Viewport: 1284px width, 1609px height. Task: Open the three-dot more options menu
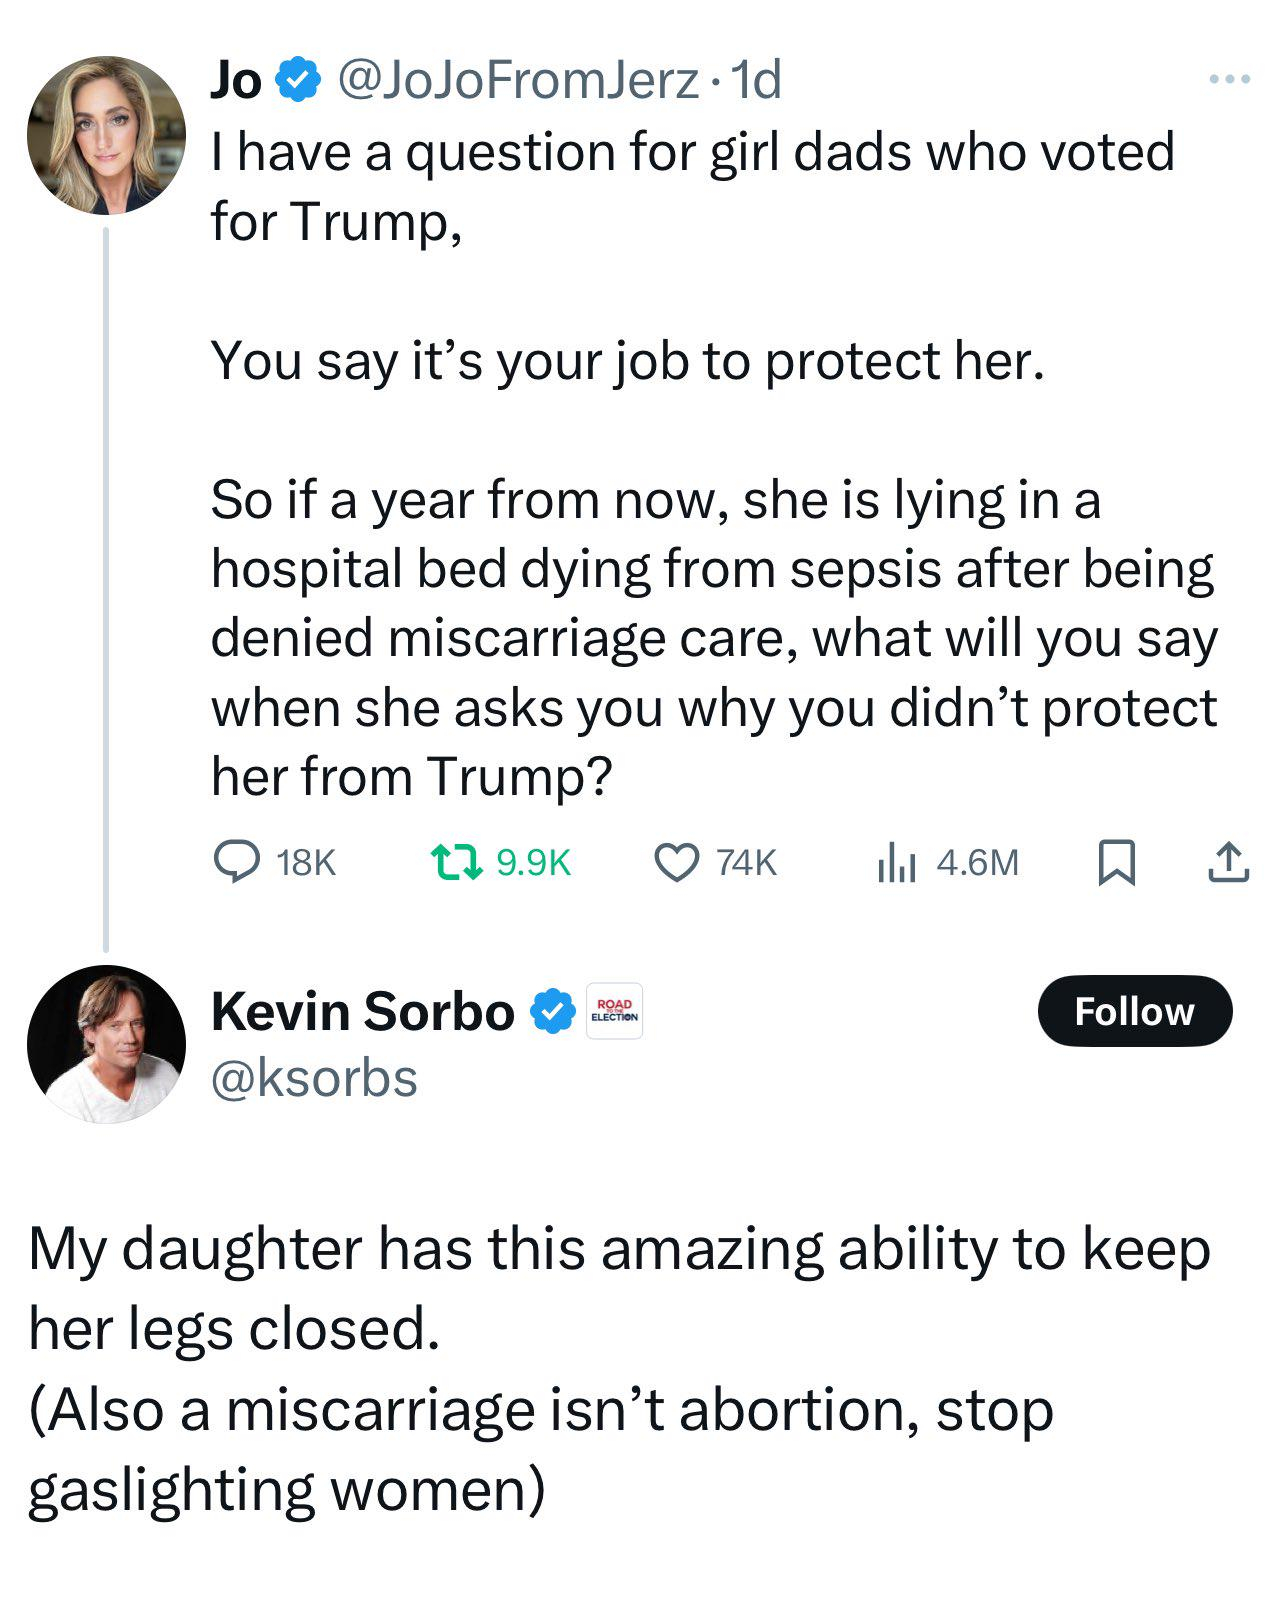pyautogui.click(x=1228, y=79)
